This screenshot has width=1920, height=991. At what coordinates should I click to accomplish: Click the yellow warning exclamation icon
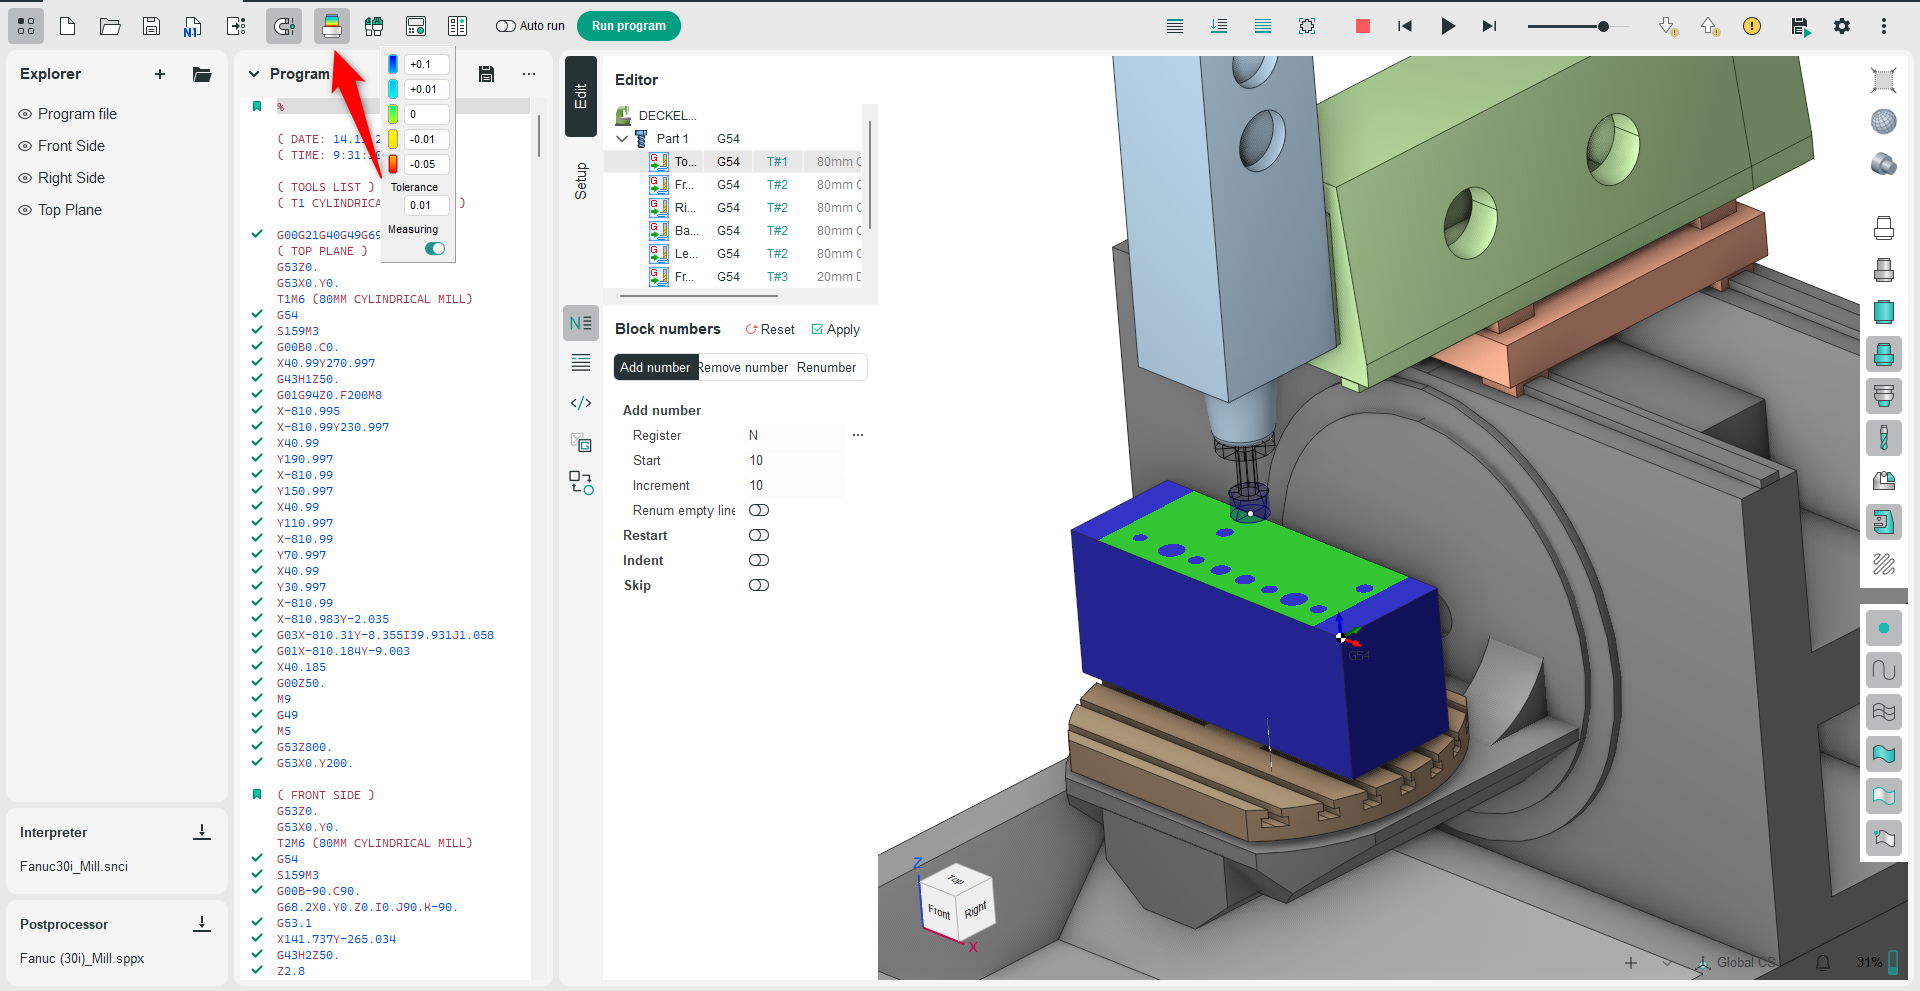pyautogui.click(x=1752, y=26)
